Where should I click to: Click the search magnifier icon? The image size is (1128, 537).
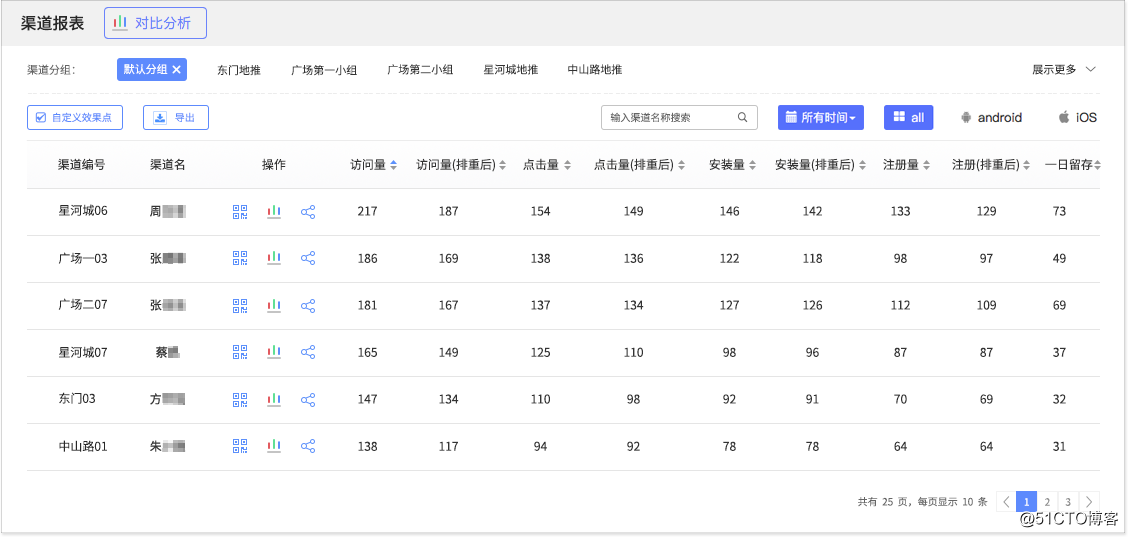742,117
